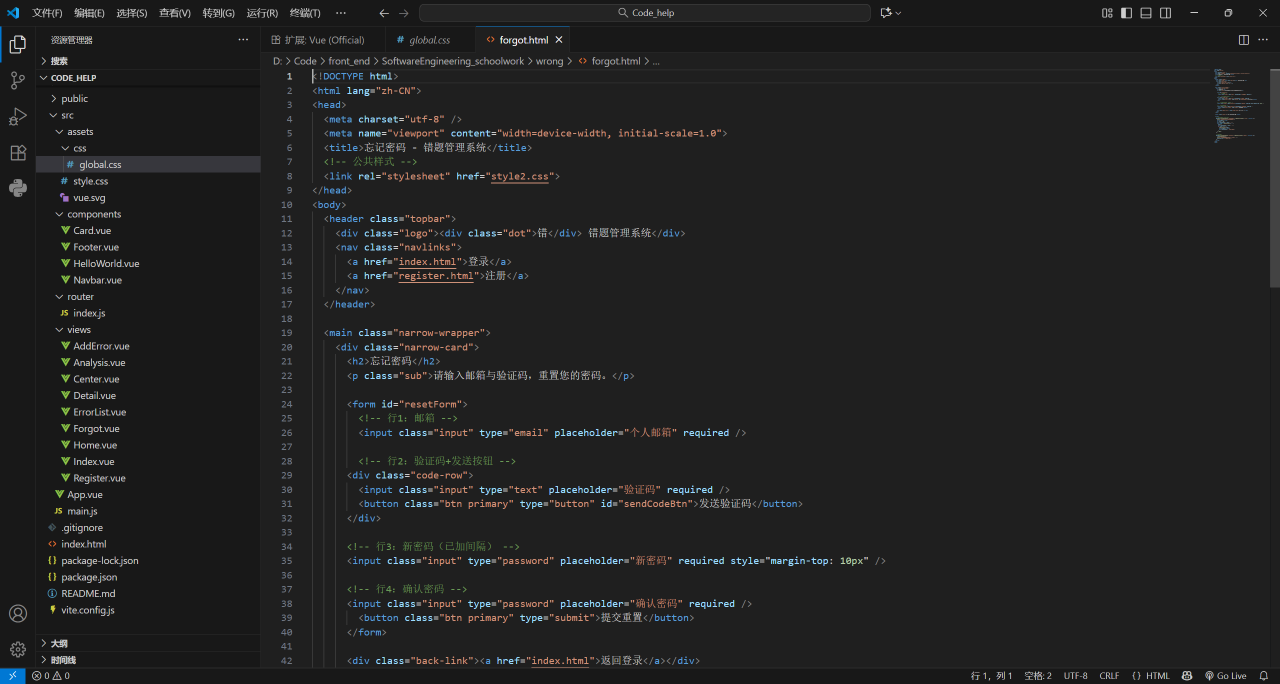Open the Source Control view
1280x684 pixels.
point(17,81)
